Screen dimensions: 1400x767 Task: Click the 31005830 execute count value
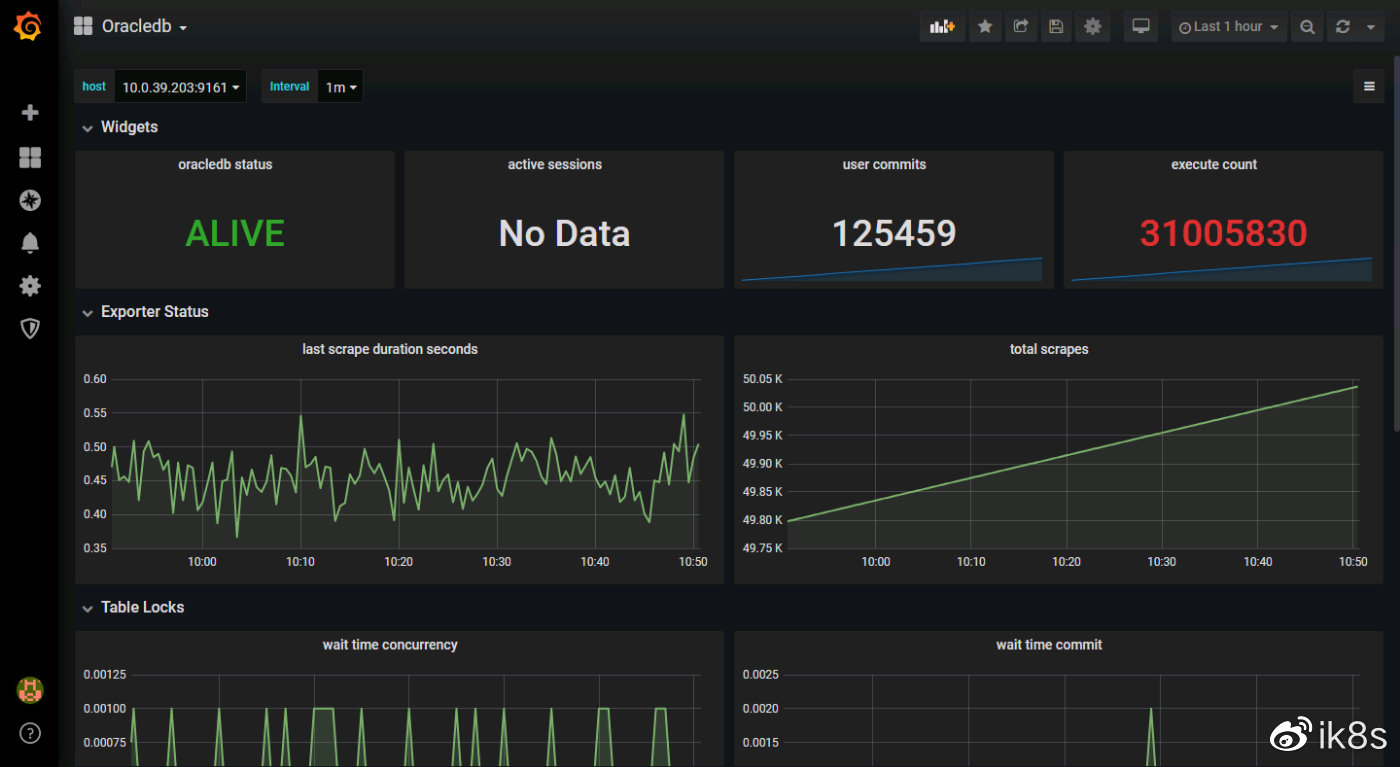1224,233
